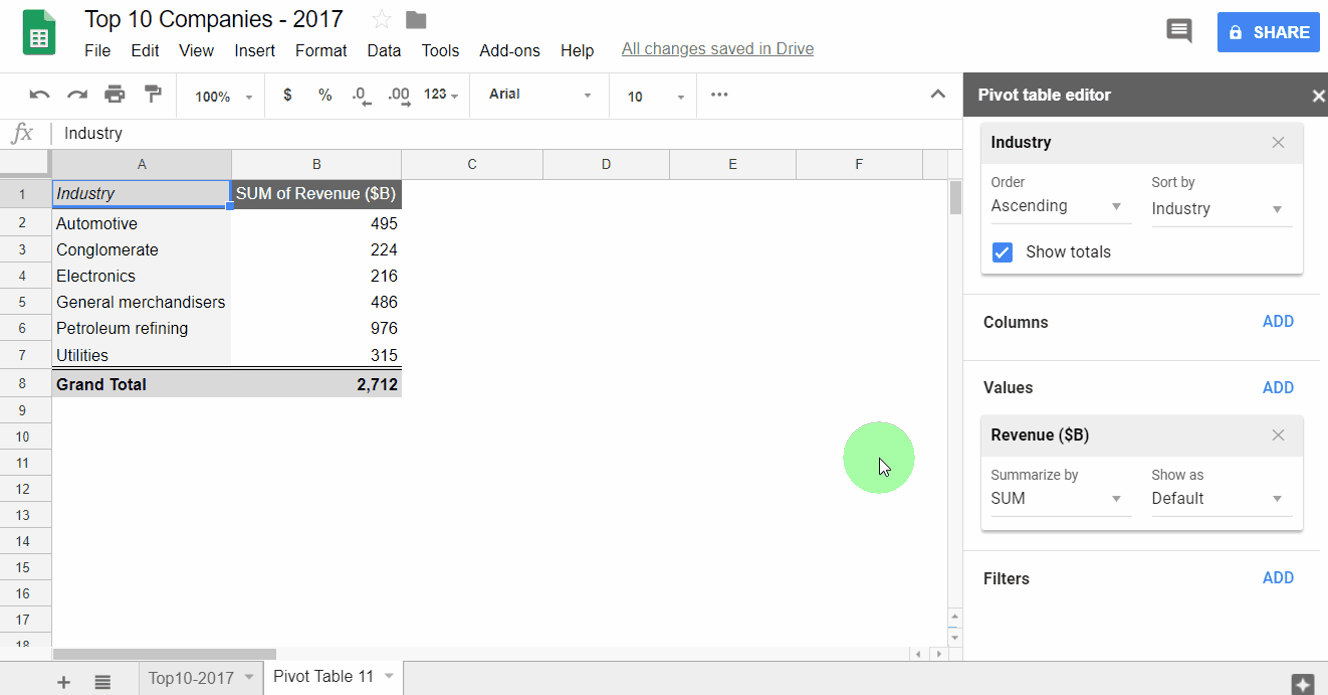Select the General merchandisers cell
Screen dimensions: 1328x695
tap(141, 302)
